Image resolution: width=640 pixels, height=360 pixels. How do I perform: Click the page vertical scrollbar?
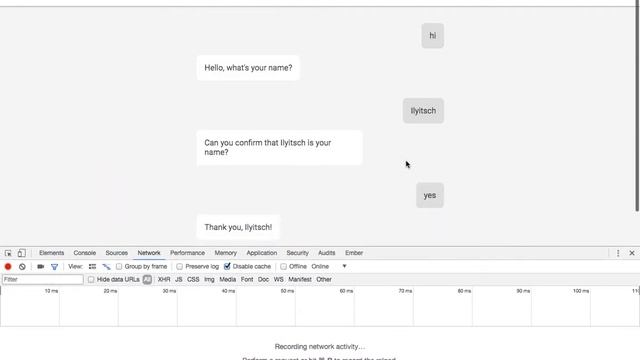[637, 106]
